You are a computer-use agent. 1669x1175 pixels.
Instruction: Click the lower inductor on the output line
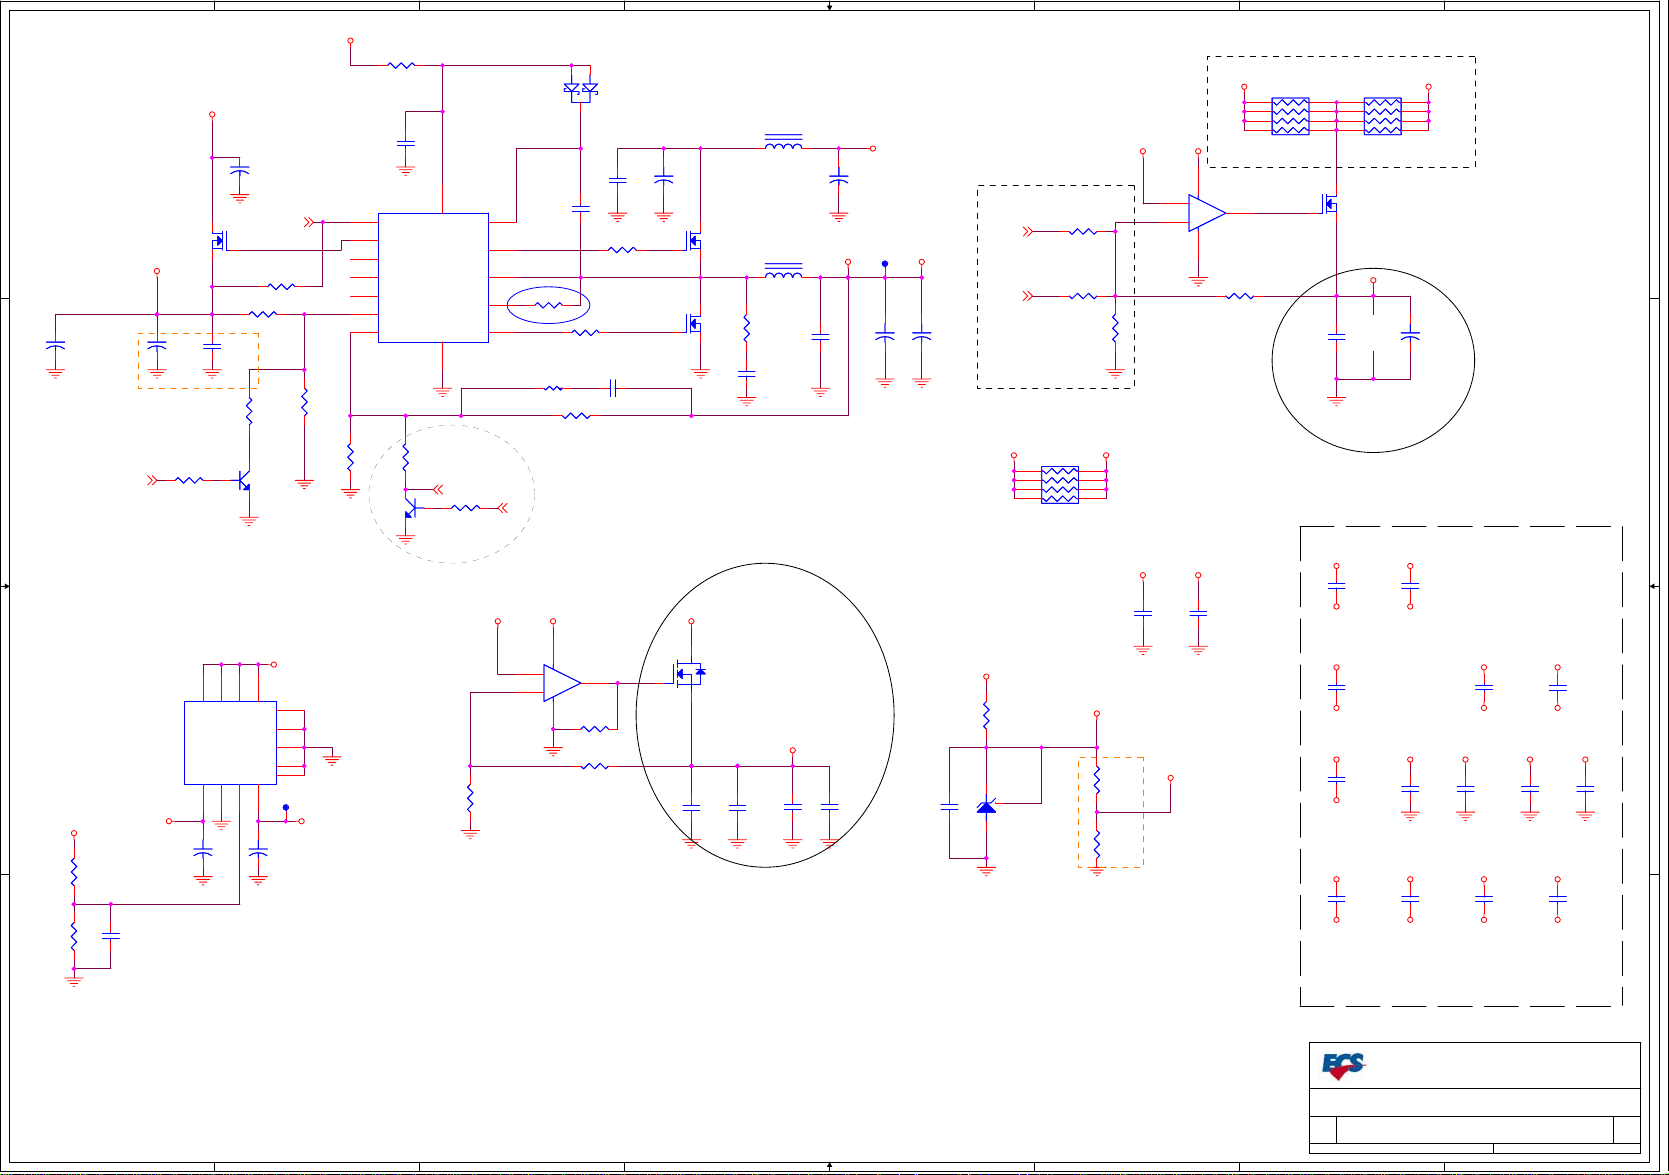(x=783, y=271)
